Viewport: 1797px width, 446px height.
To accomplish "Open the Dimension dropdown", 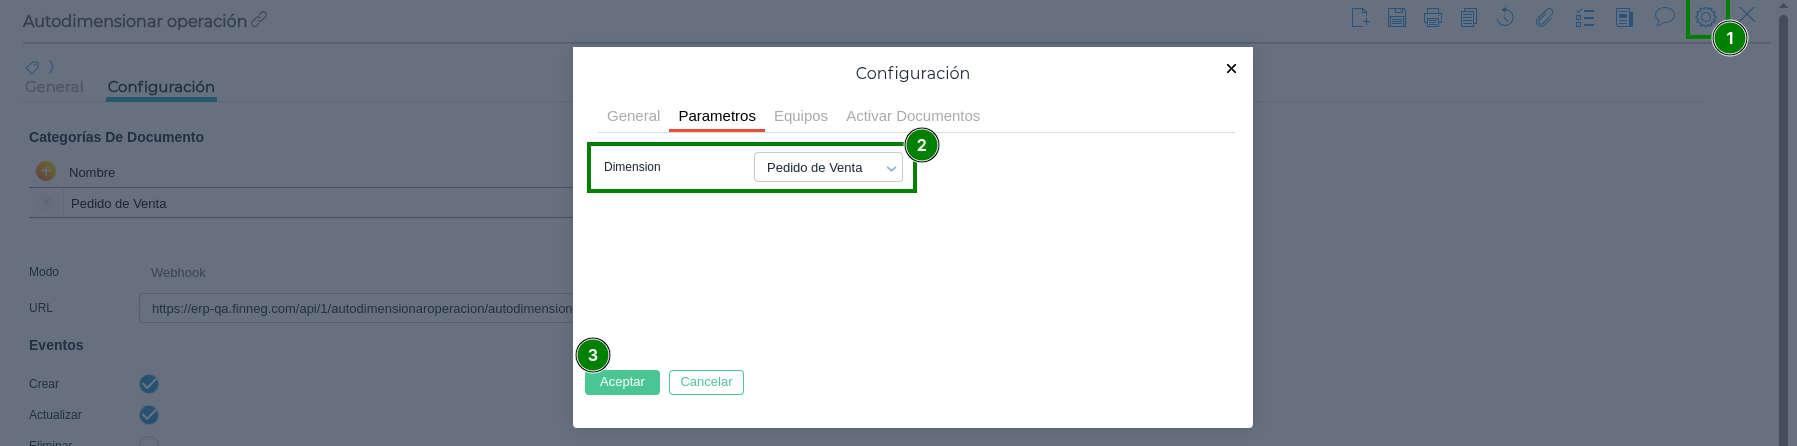I will (x=828, y=168).
